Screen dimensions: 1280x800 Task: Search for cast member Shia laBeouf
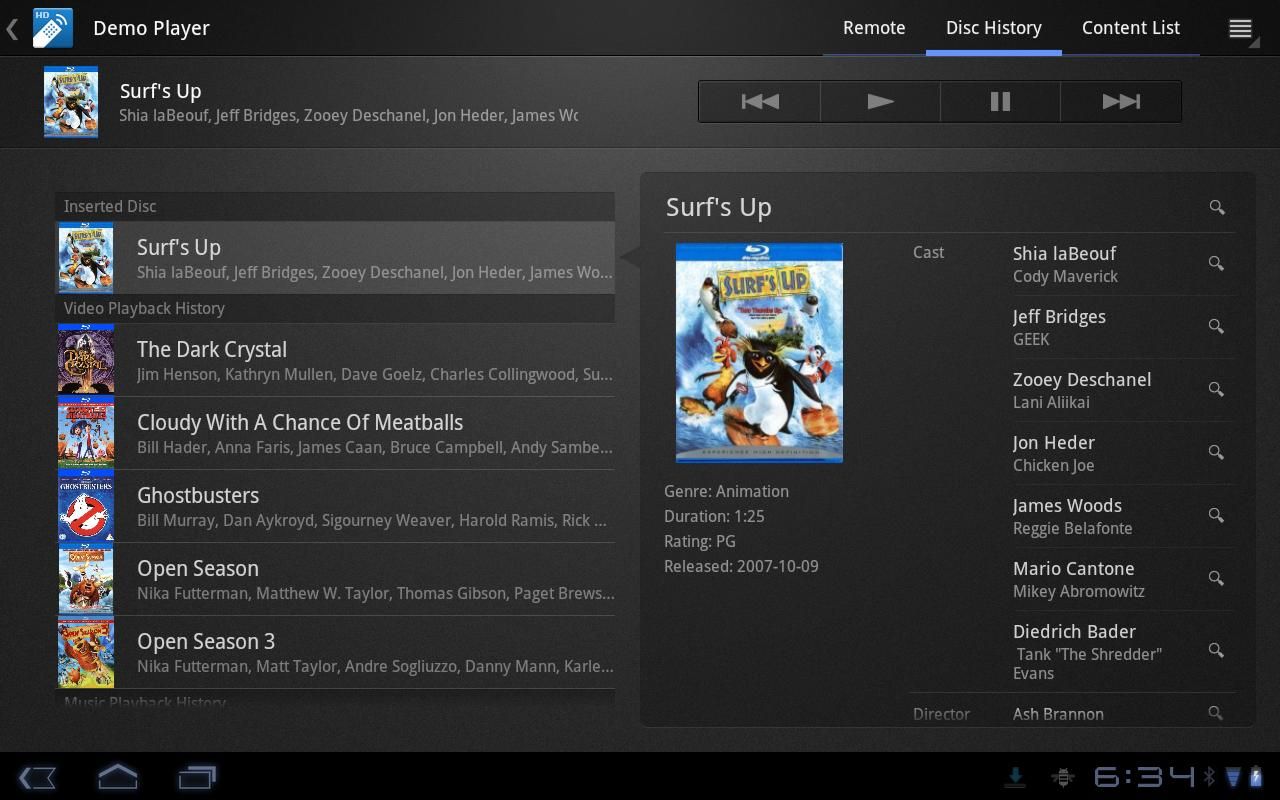point(1216,263)
